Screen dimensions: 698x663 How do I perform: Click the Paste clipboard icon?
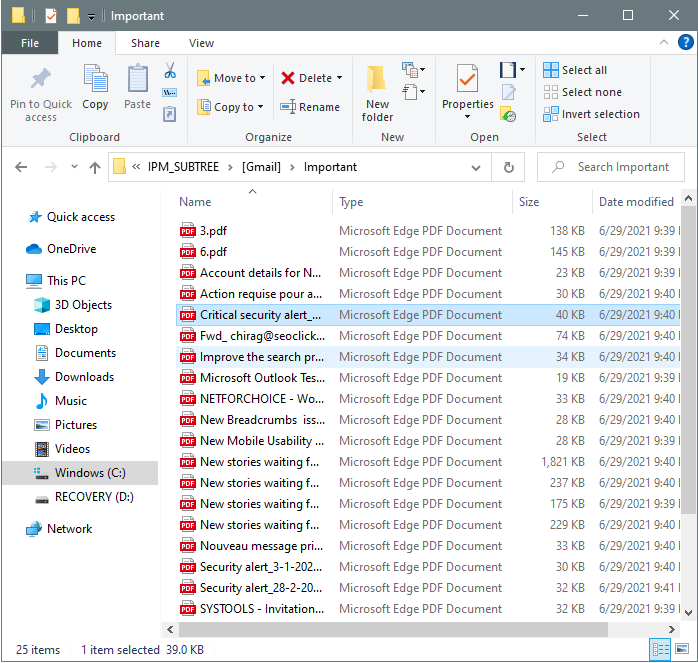pos(138,78)
